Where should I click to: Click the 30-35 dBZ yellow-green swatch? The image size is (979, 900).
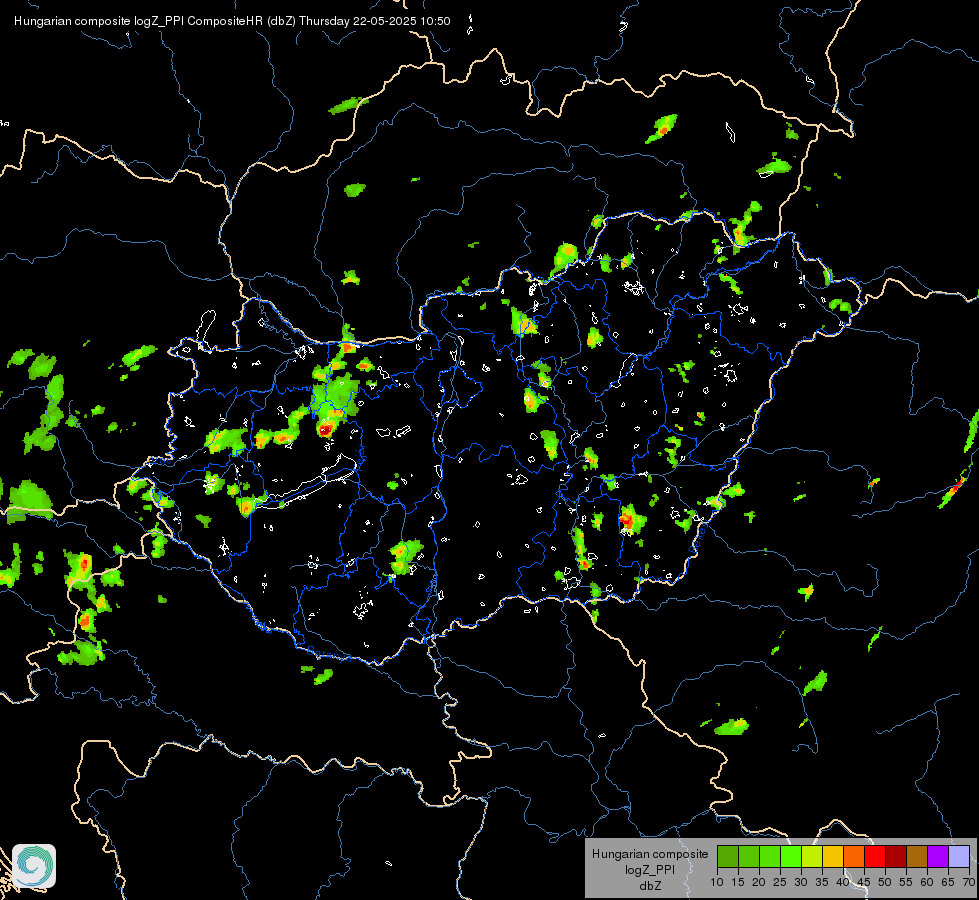(812, 856)
